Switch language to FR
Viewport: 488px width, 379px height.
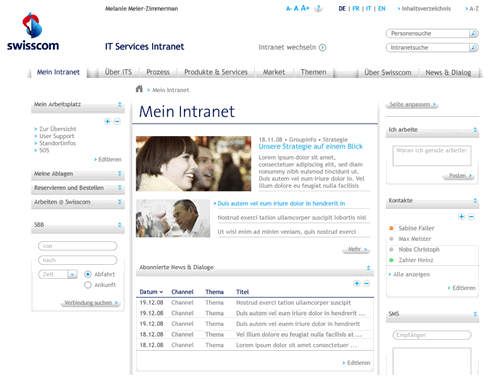(356, 9)
